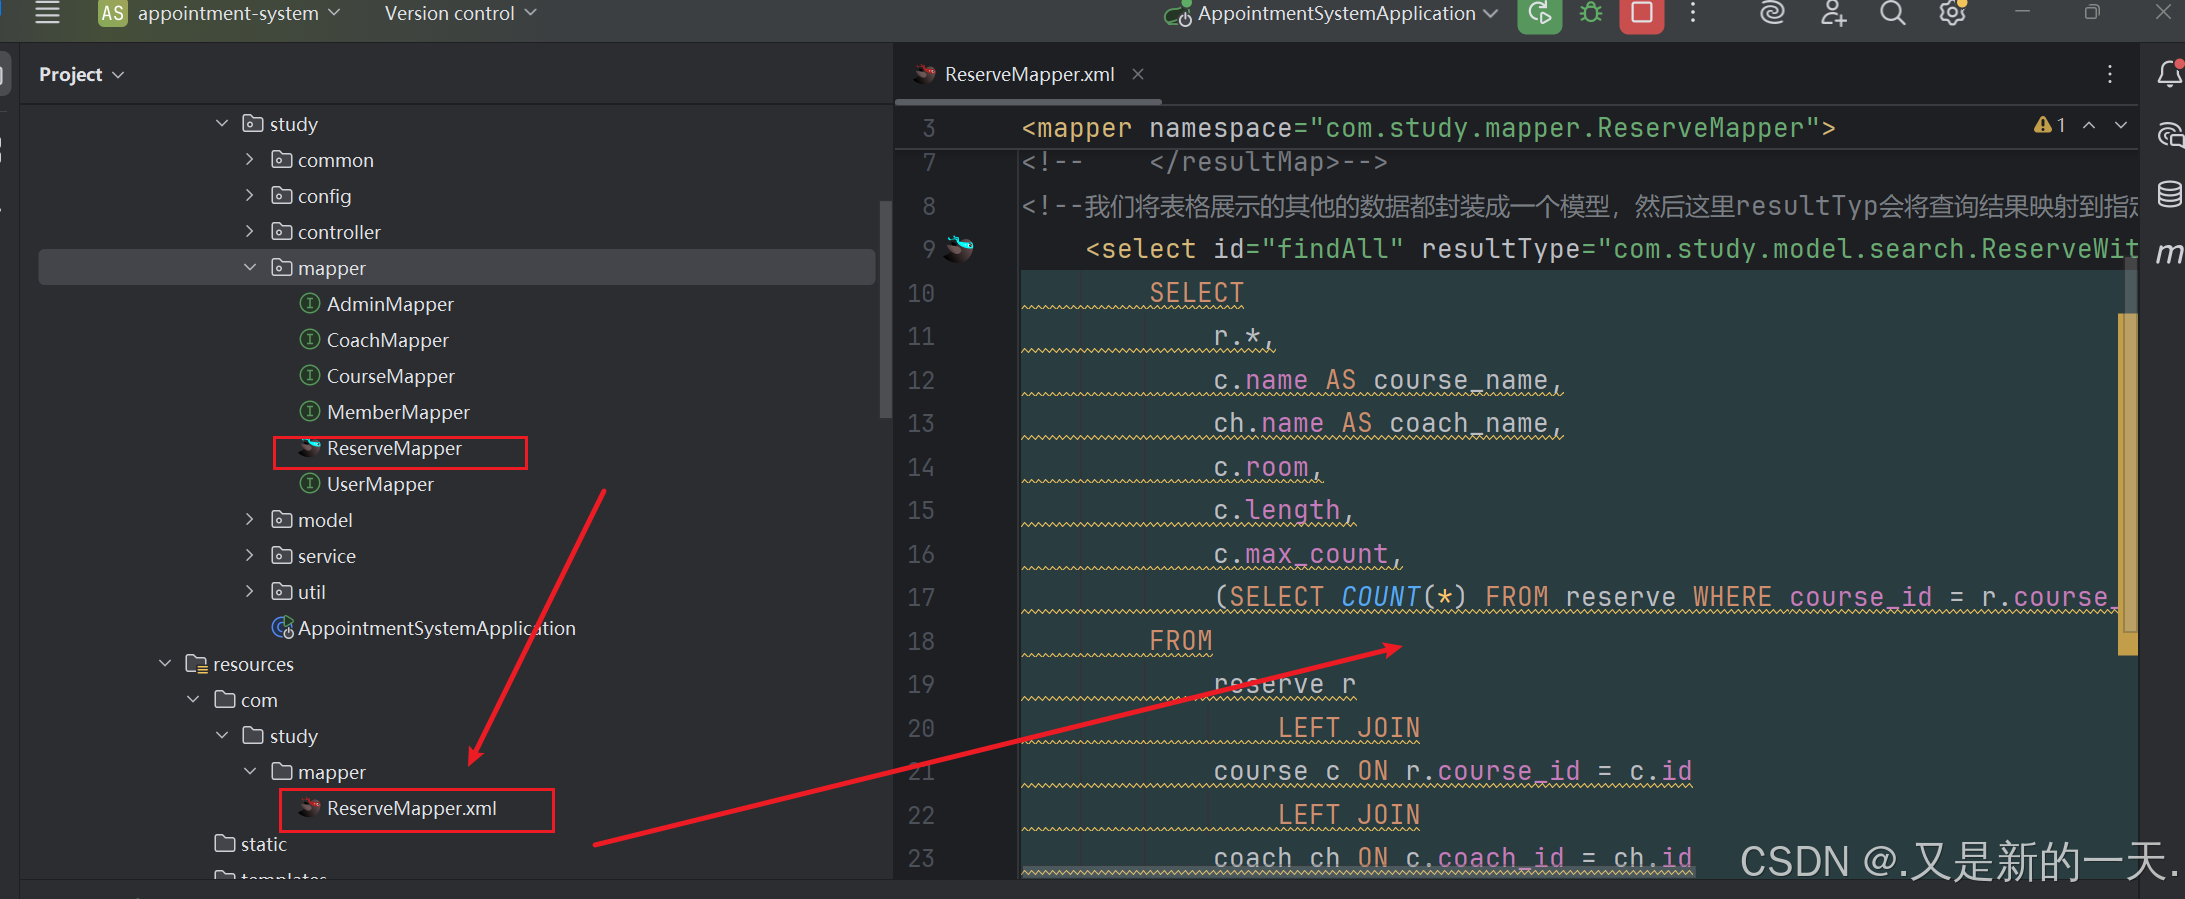2185x899 pixels.
Task: Switch to the ReserveMapper.xml editor tab
Action: pos(1028,74)
